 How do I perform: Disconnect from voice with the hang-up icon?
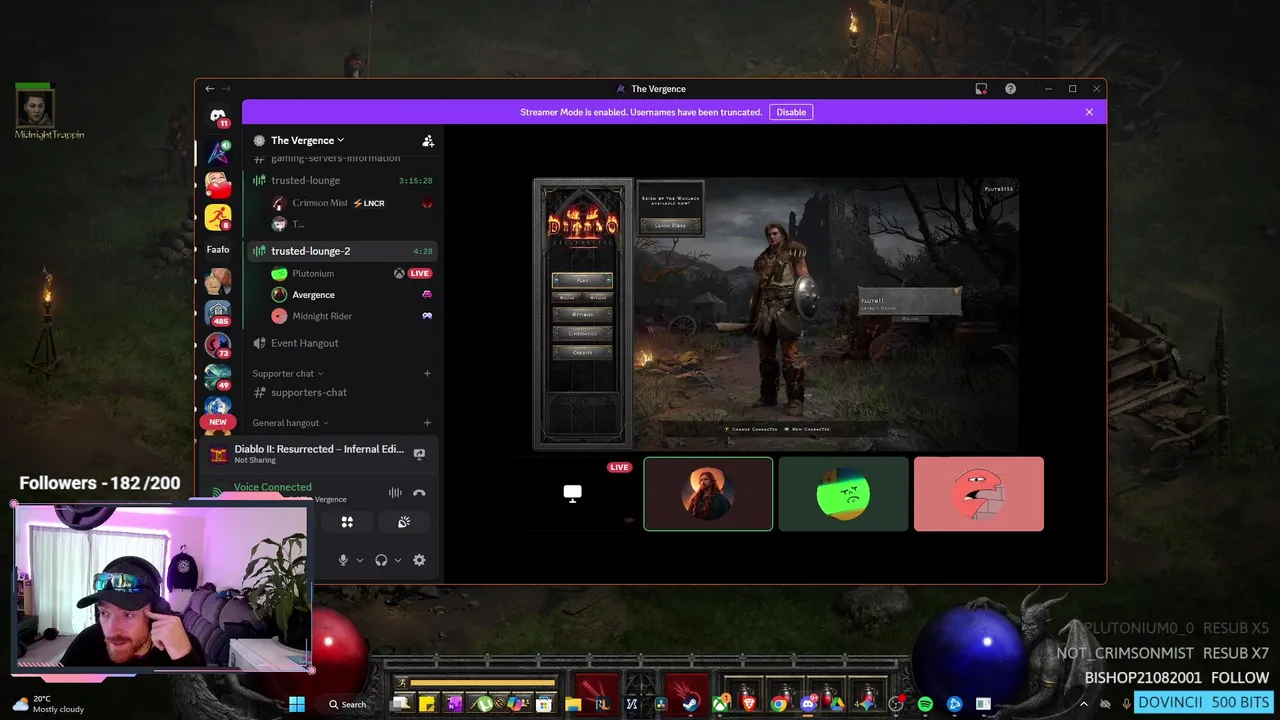tap(419, 493)
